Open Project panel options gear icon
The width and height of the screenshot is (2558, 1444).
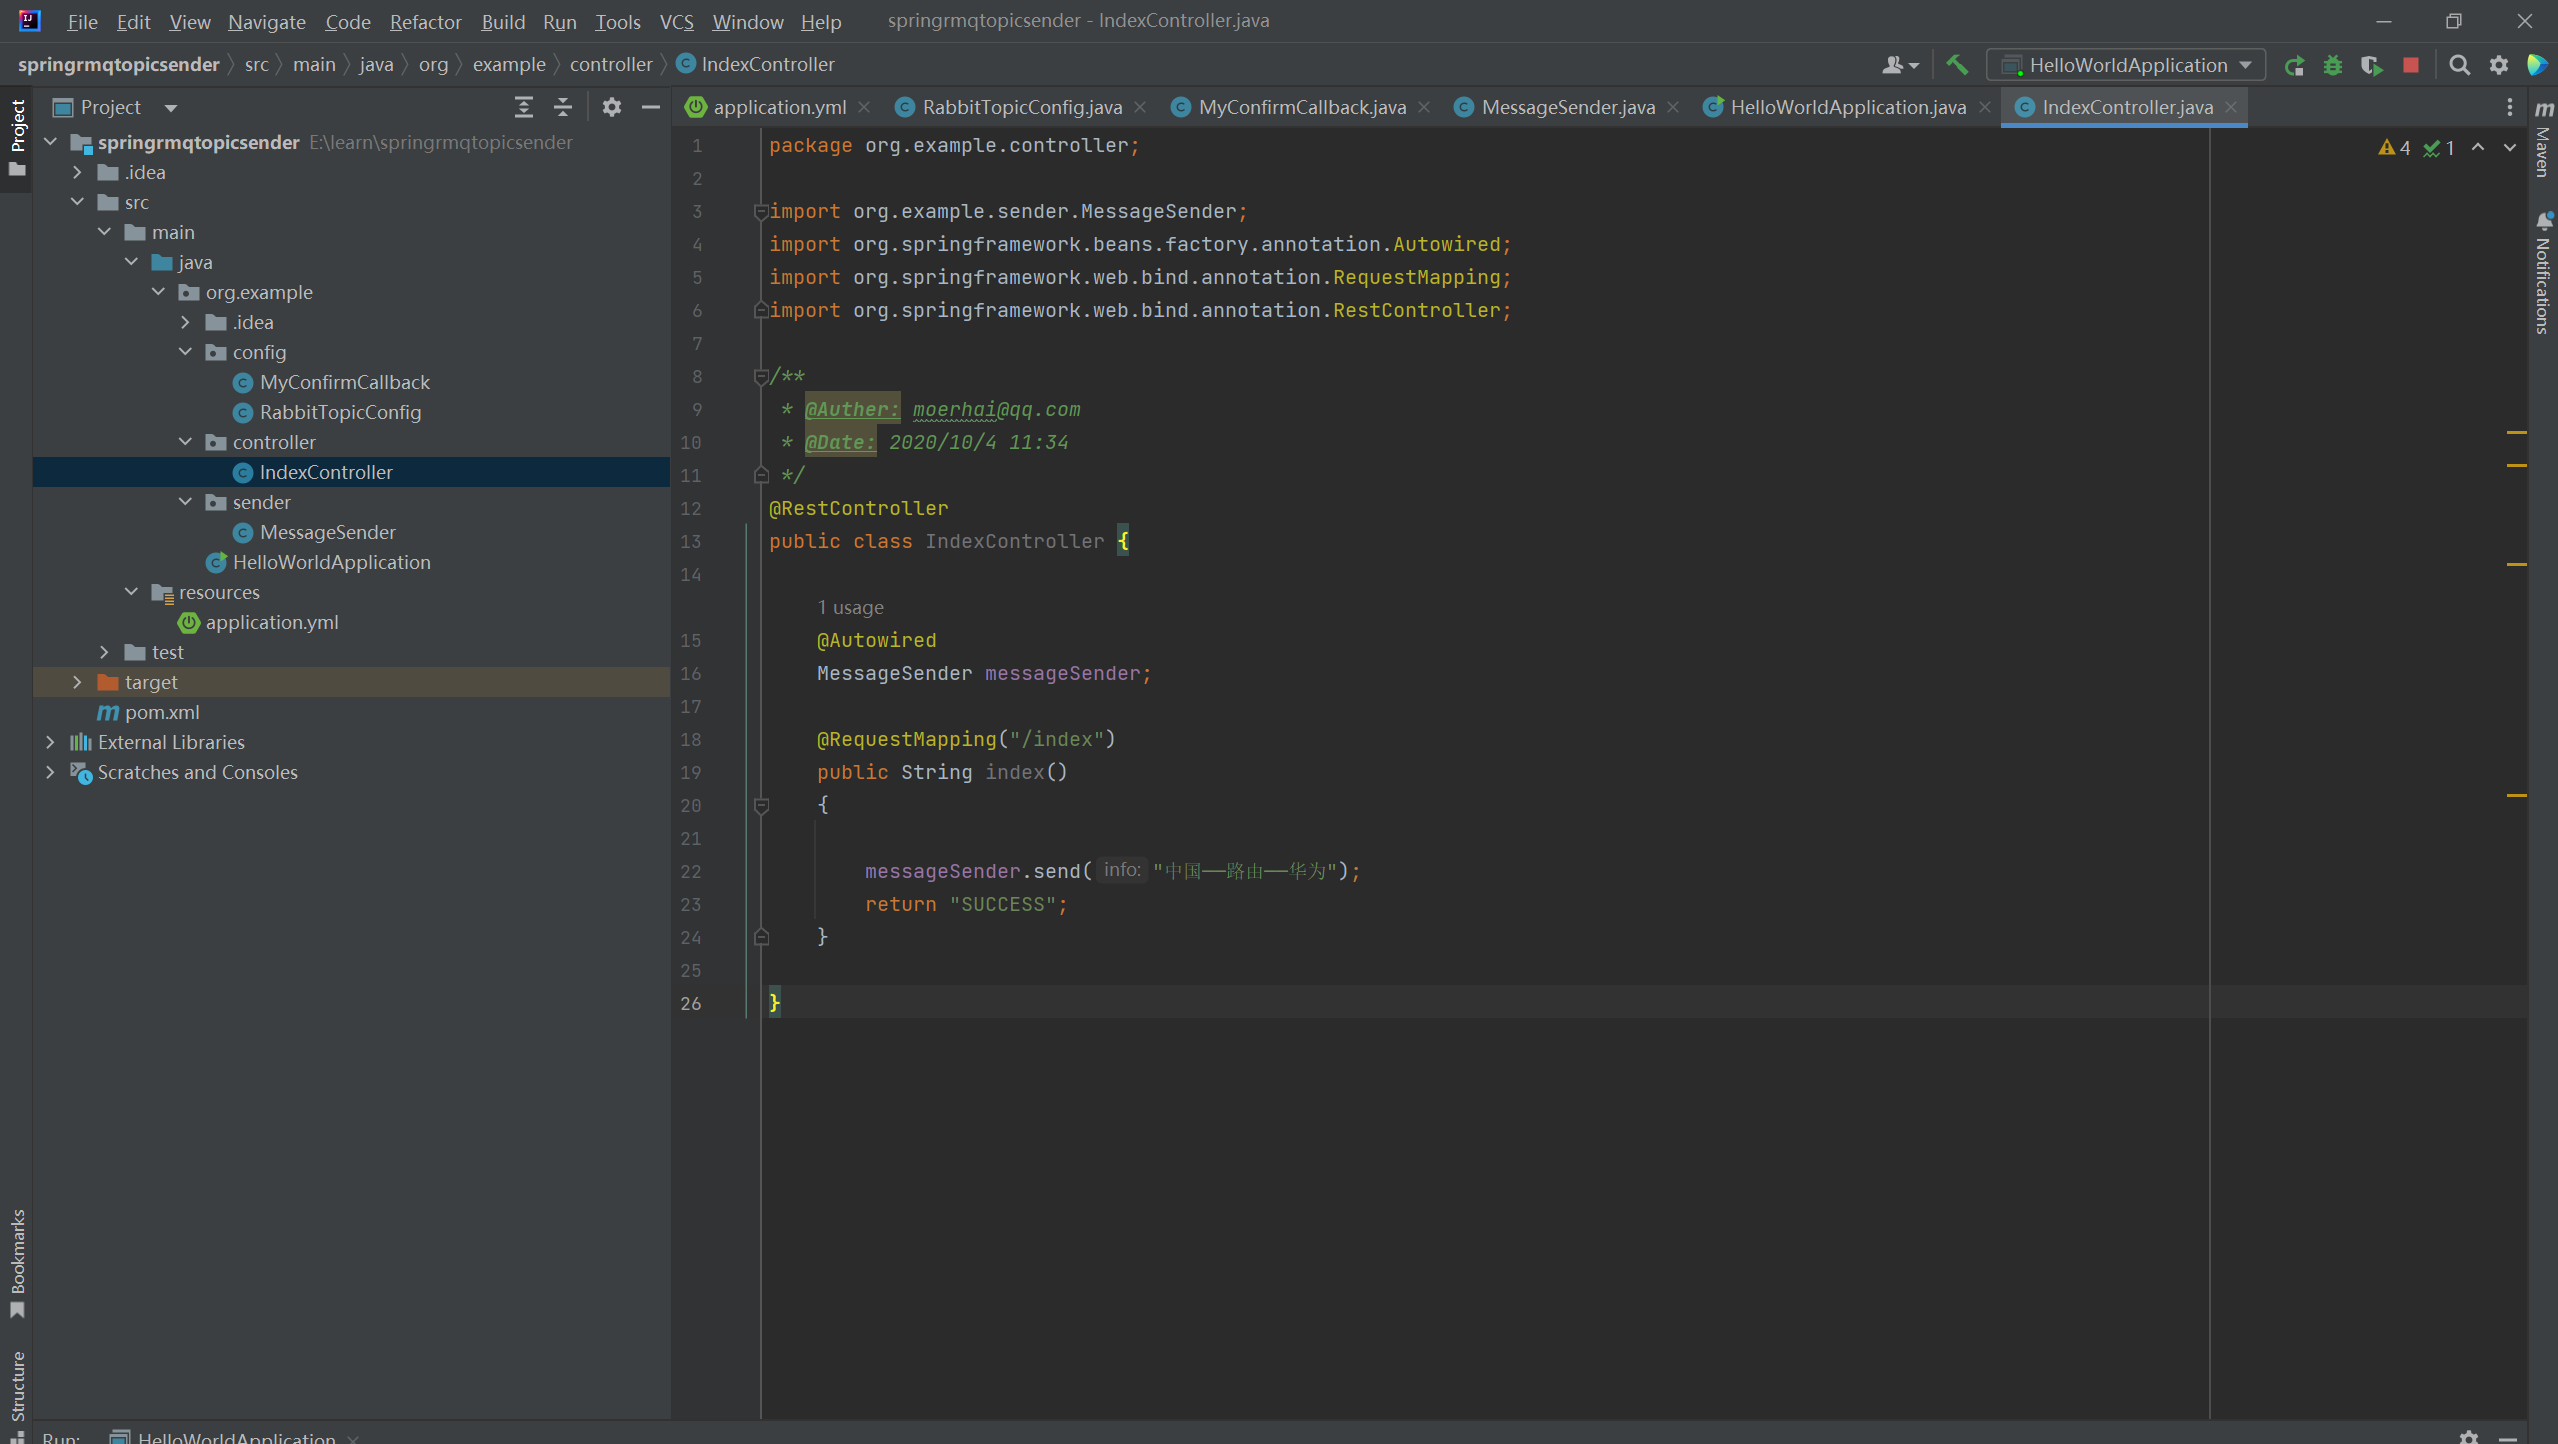coord(611,107)
